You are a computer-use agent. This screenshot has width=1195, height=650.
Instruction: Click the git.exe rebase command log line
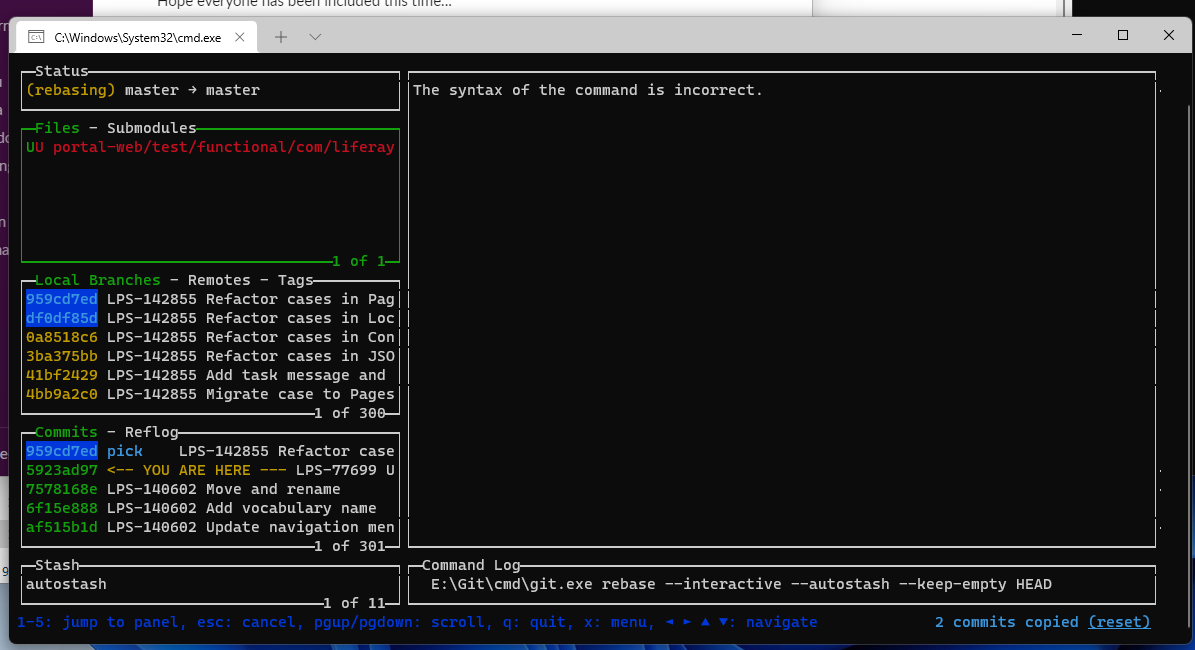click(741, 584)
